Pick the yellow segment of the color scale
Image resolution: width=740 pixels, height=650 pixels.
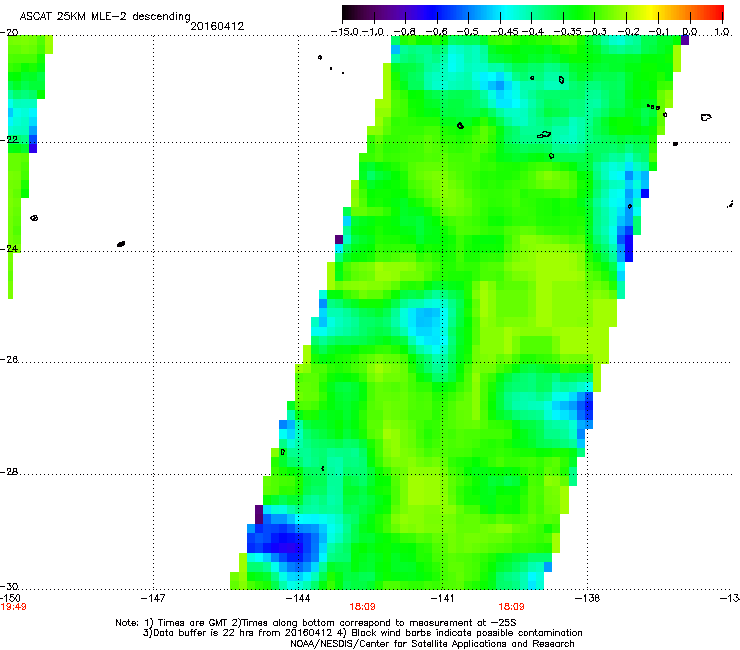(651, 12)
